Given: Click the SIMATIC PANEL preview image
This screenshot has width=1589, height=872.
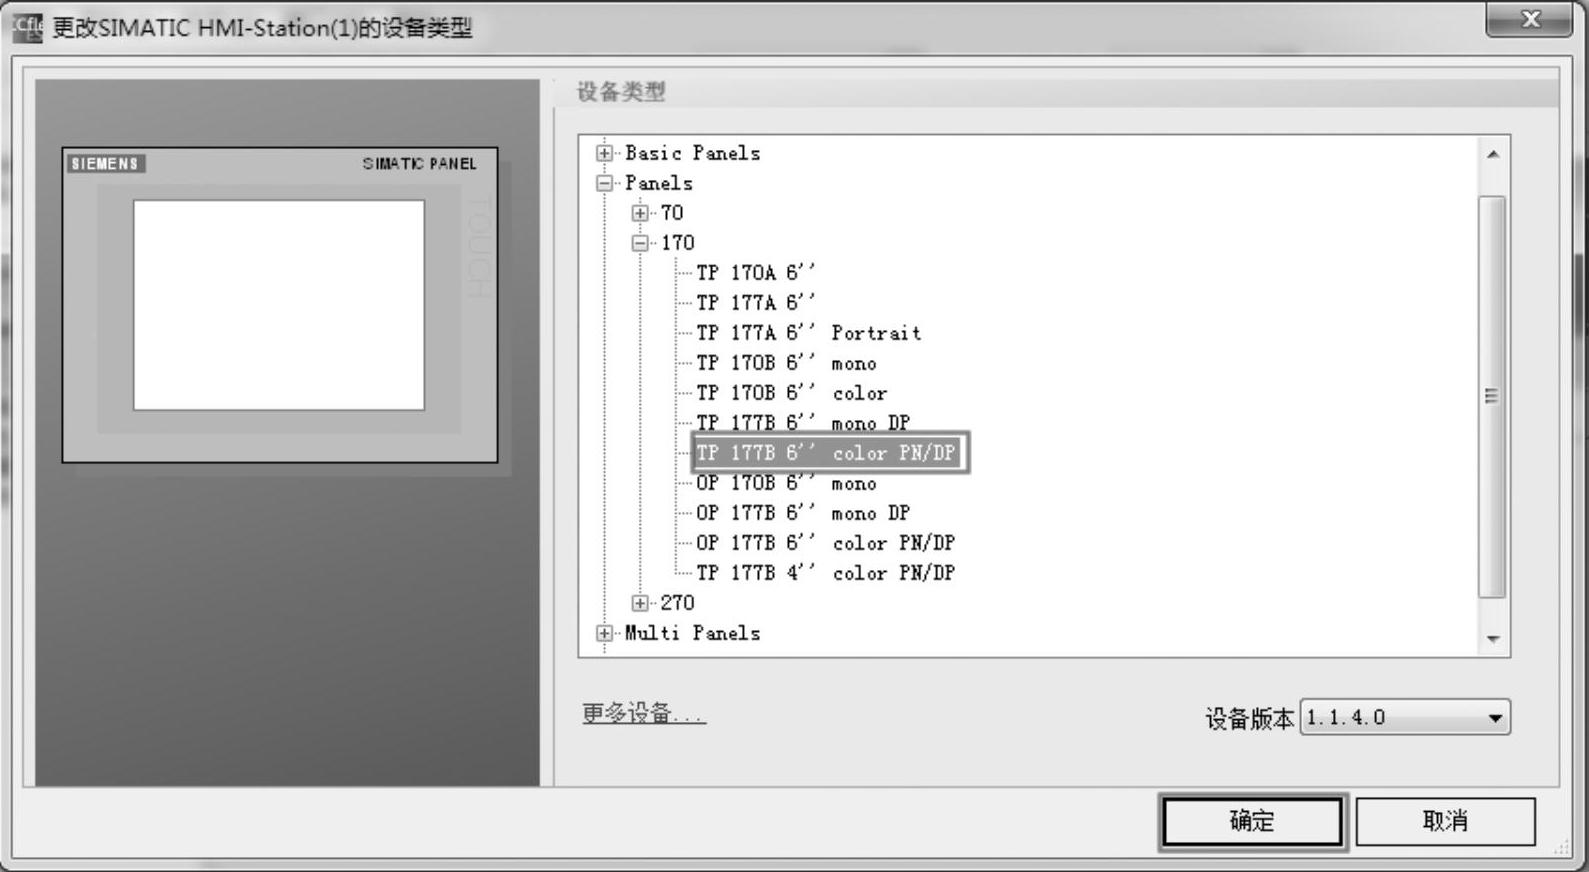Looking at the screenshot, I should [280, 305].
